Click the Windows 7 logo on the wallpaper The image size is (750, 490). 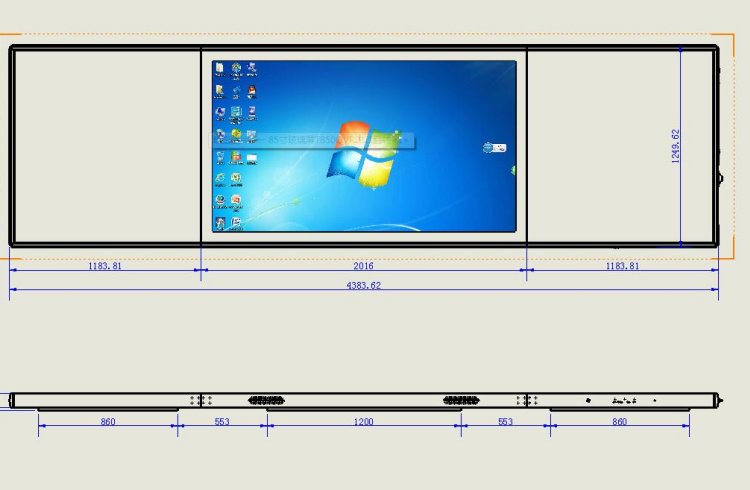[365, 155]
